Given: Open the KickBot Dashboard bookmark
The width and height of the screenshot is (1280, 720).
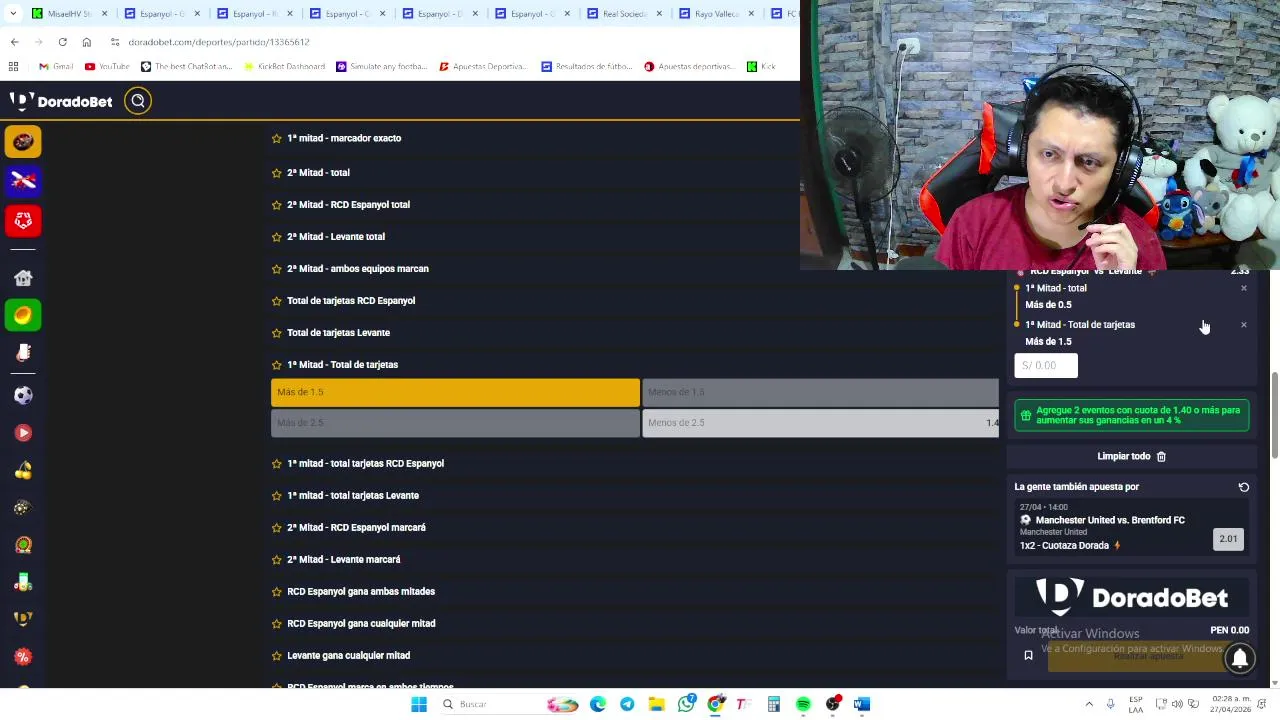Looking at the screenshot, I should pyautogui.click(x=283, y=67).
